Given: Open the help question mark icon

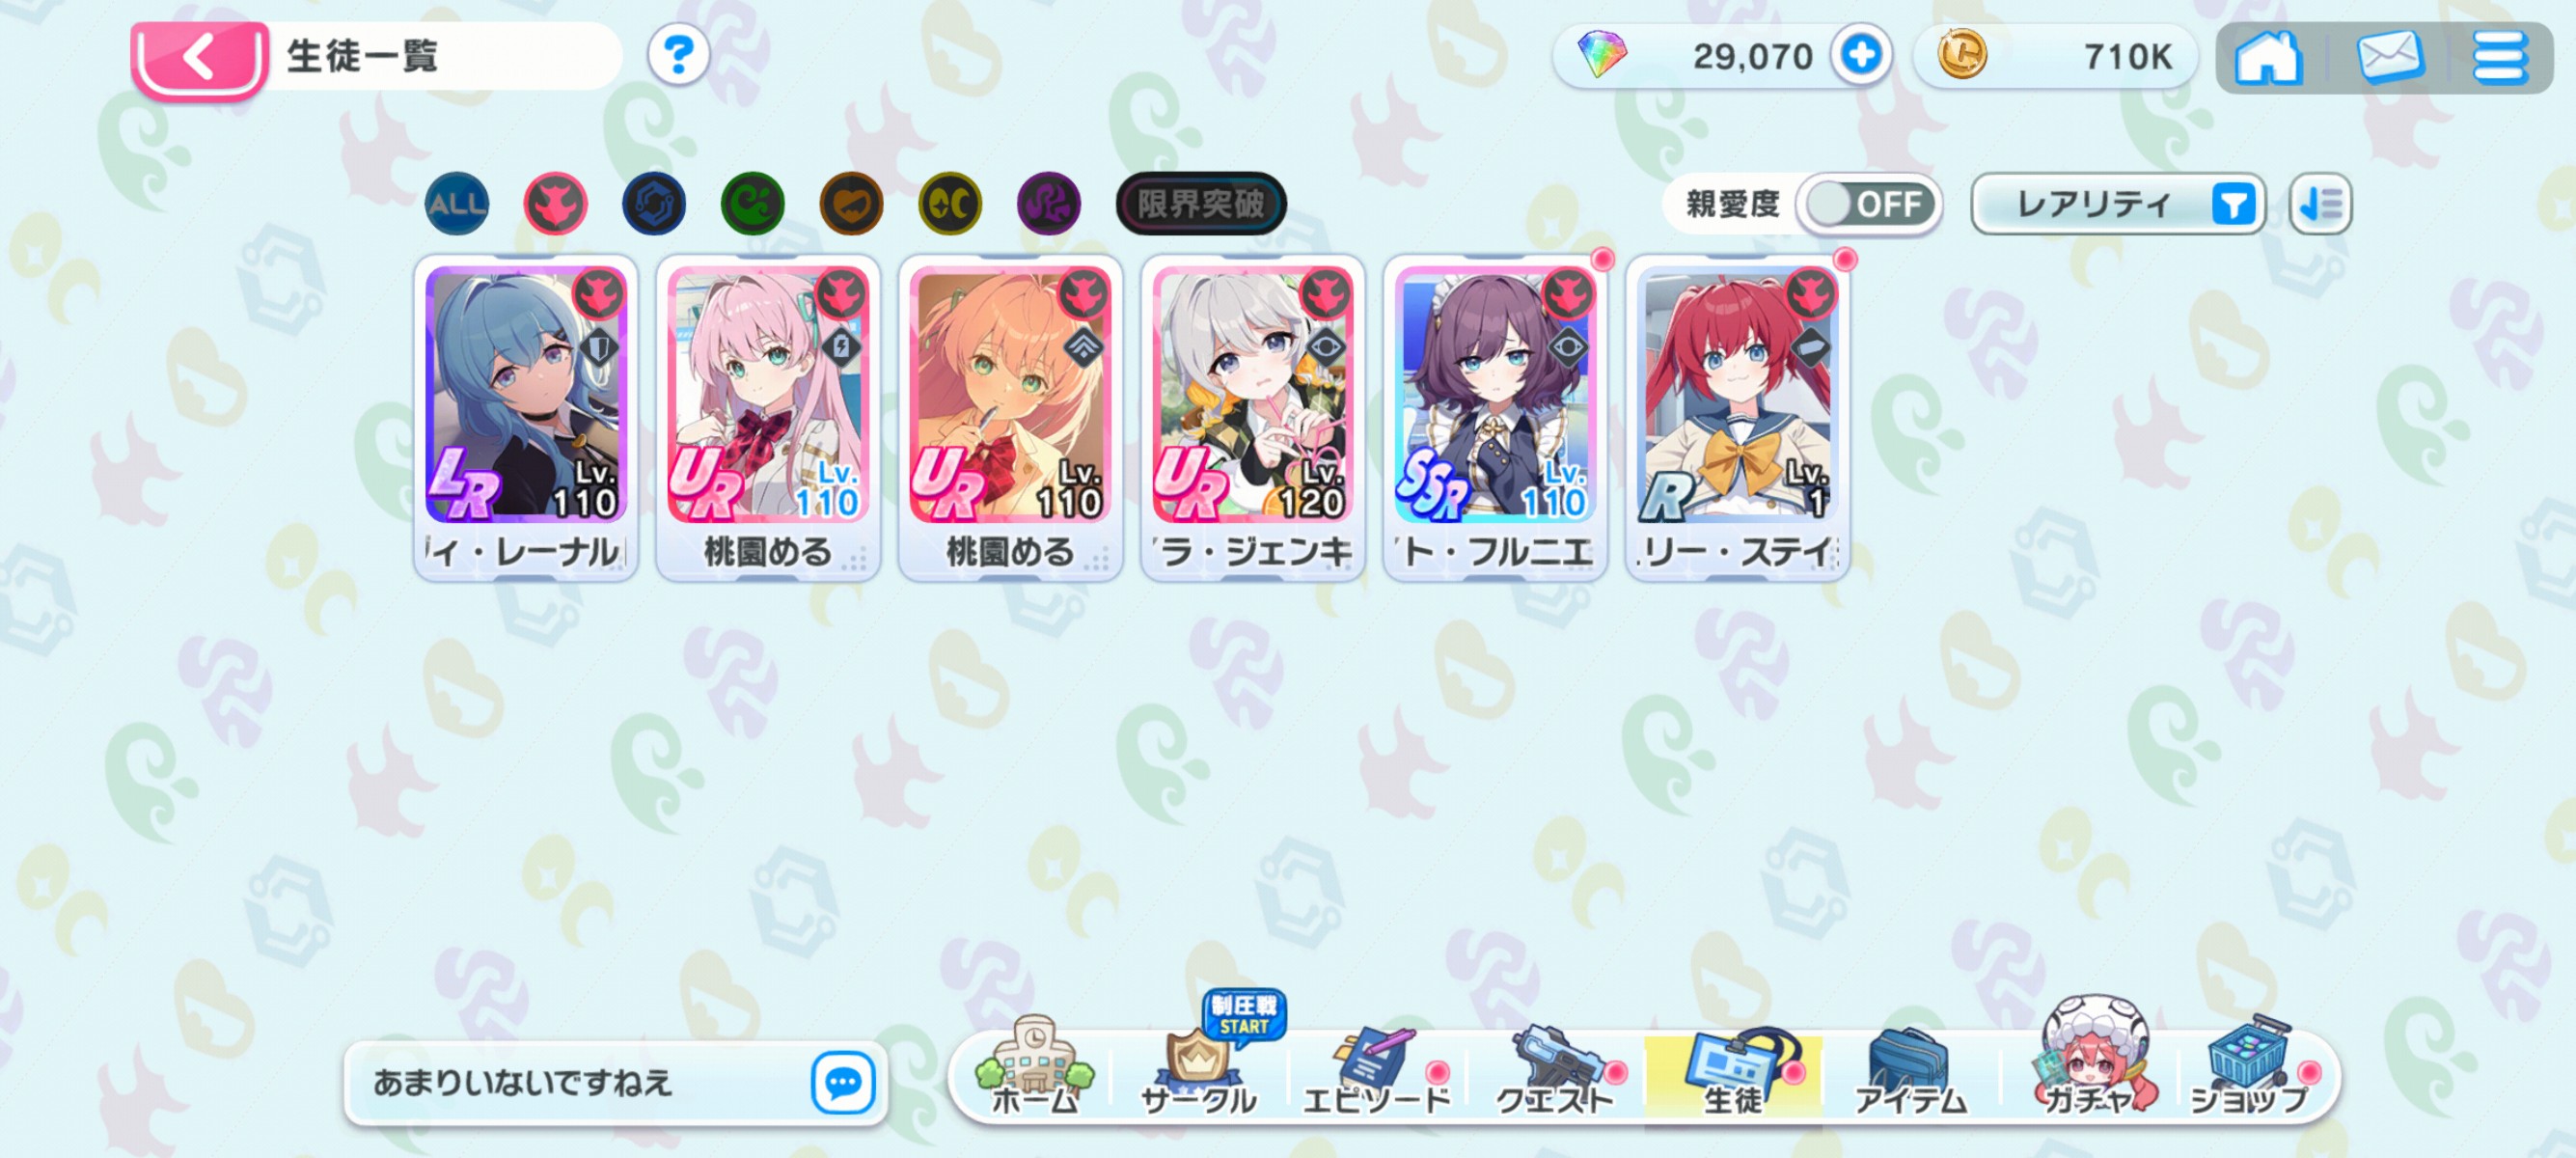Looking at the screenshot, I should tap(678, 56).
